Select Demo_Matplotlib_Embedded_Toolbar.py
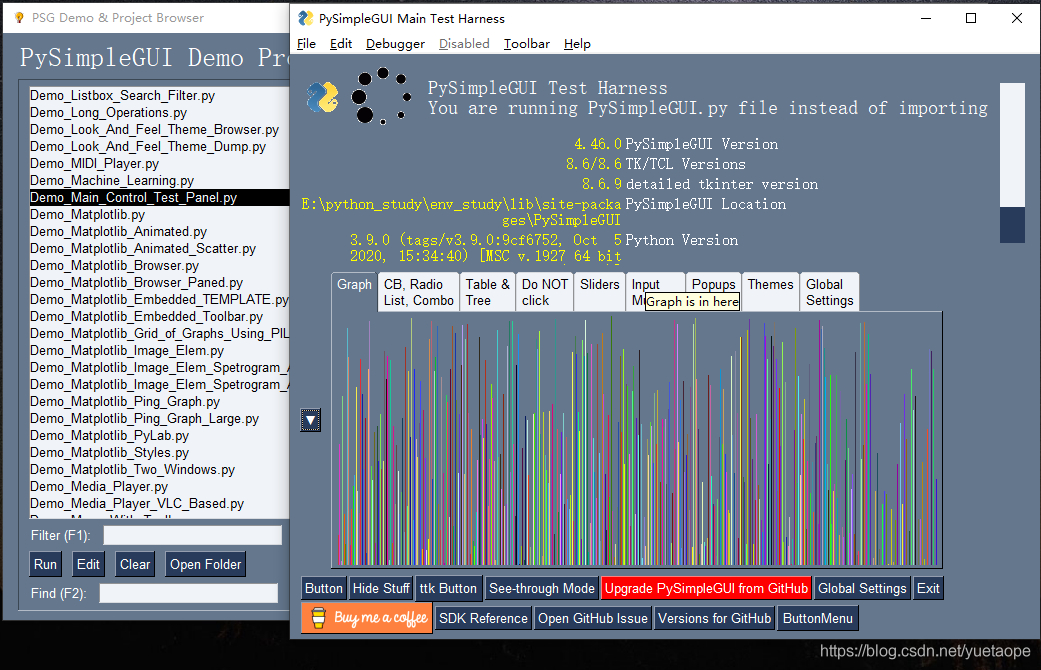The height and width of the screenshot is (670, 1041). tap(159, 317)
